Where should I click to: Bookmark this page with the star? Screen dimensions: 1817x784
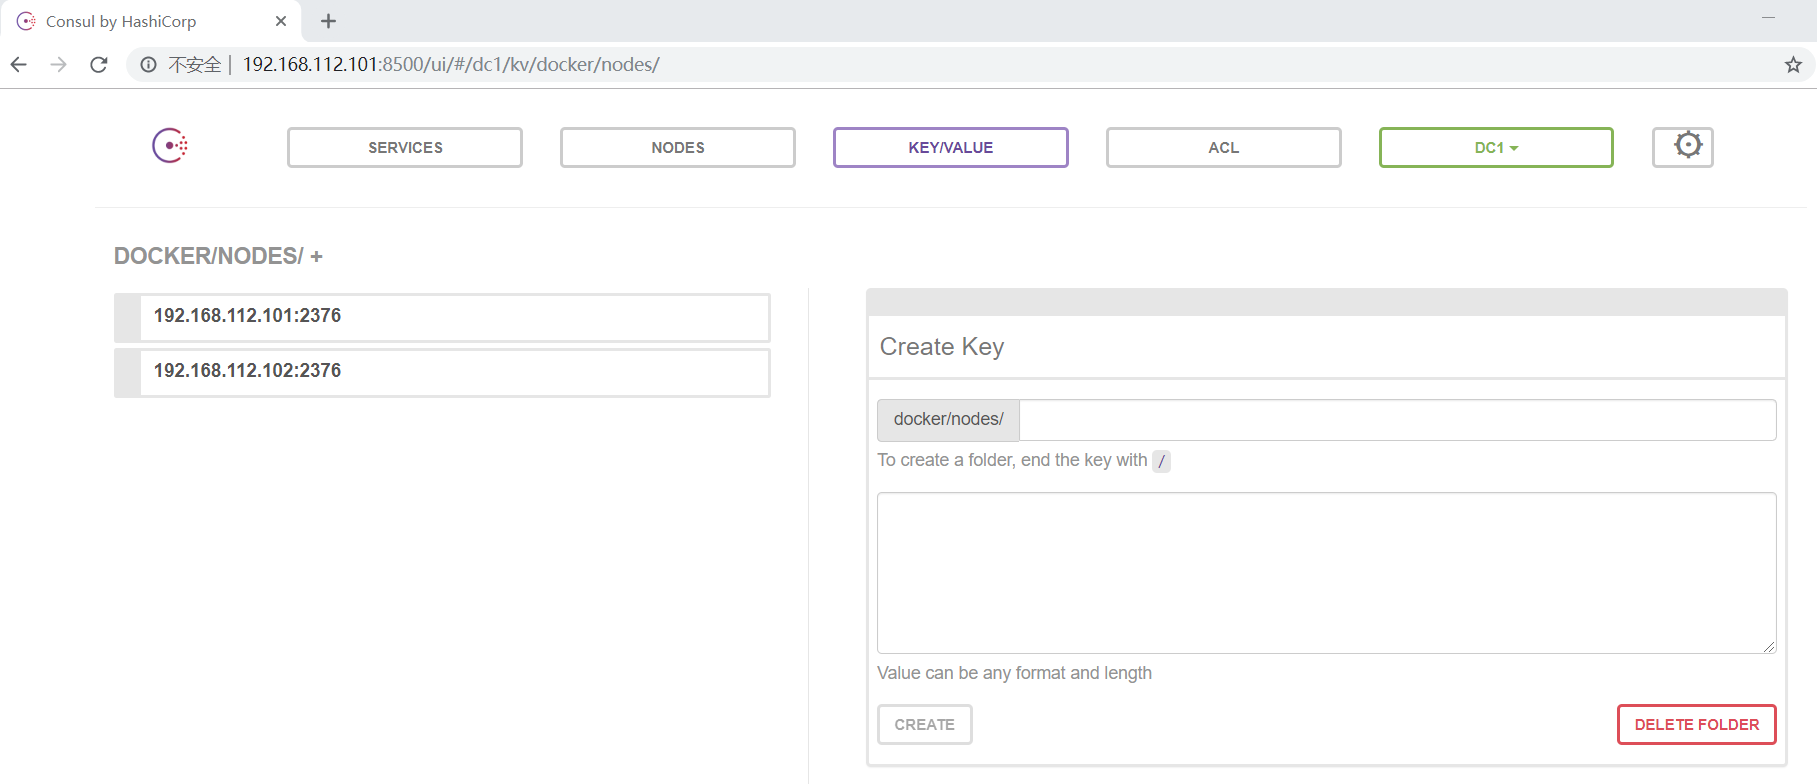click(x=1793, y=65)
